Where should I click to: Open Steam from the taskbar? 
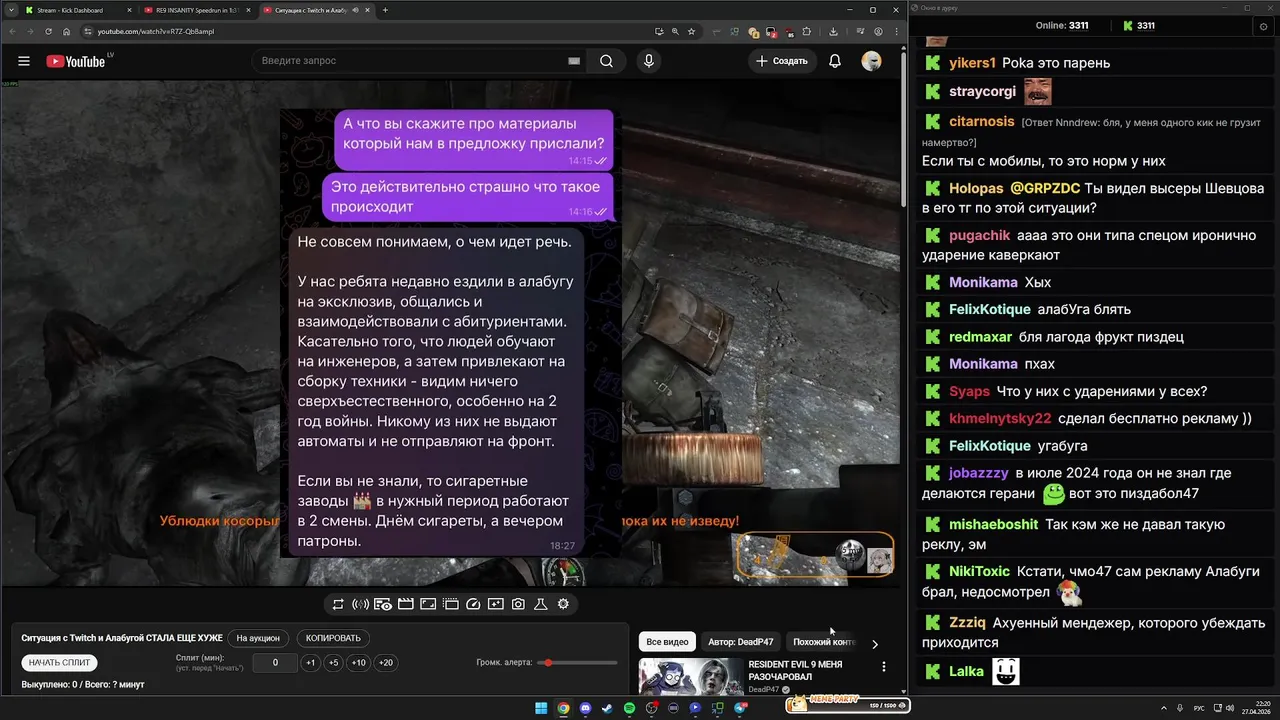607,708
